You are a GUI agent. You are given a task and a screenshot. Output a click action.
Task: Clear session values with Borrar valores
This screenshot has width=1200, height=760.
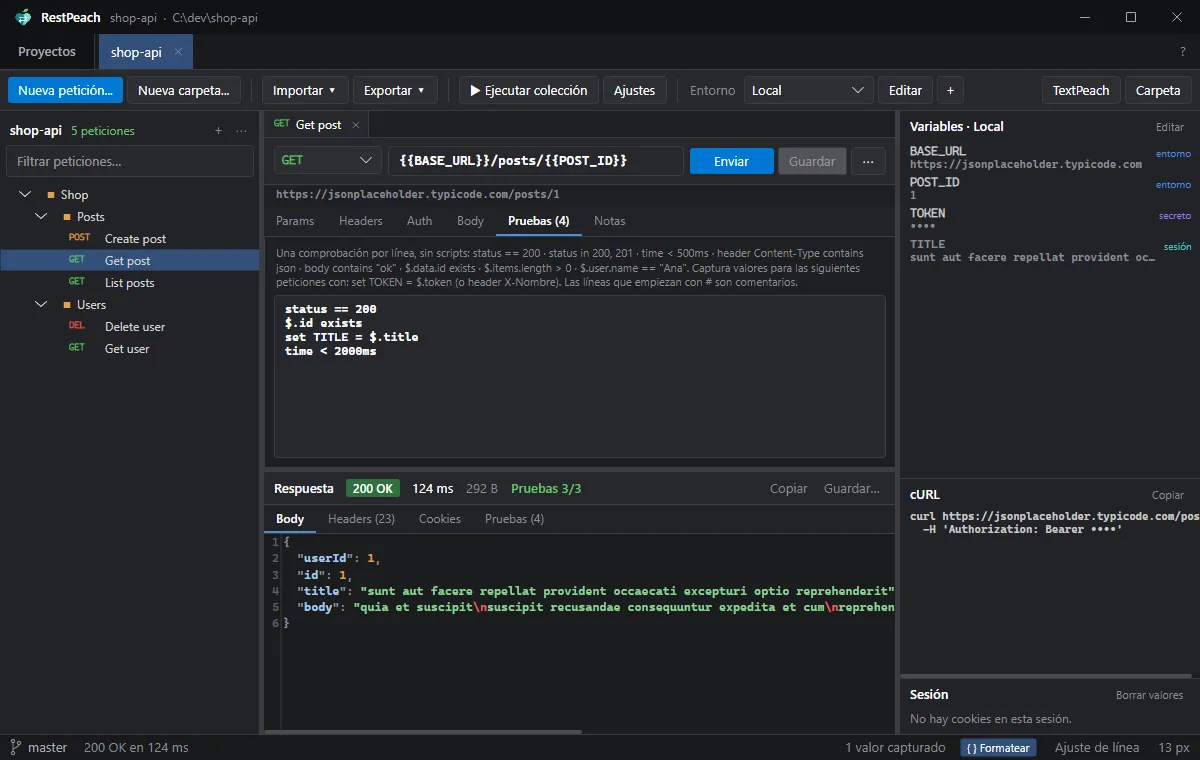(x=1150, y=695)
